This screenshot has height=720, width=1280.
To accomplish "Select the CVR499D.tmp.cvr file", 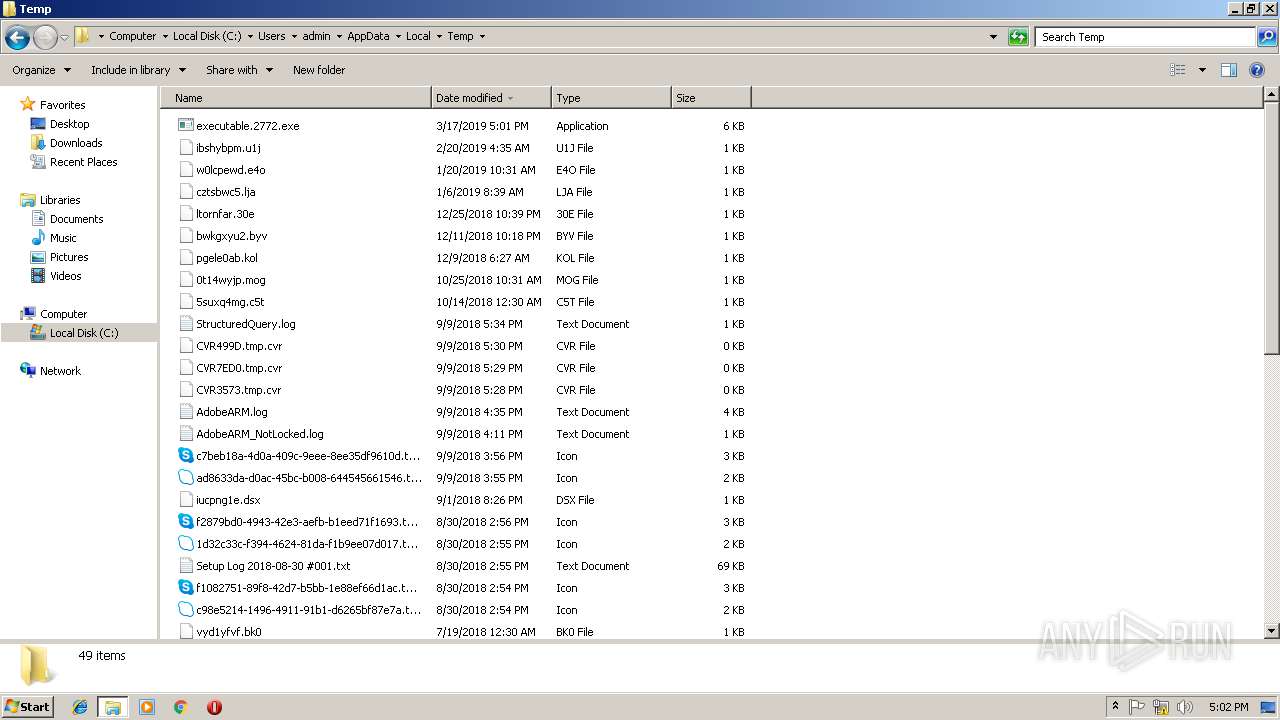I will pyautogui.click(x=239, y=346).
